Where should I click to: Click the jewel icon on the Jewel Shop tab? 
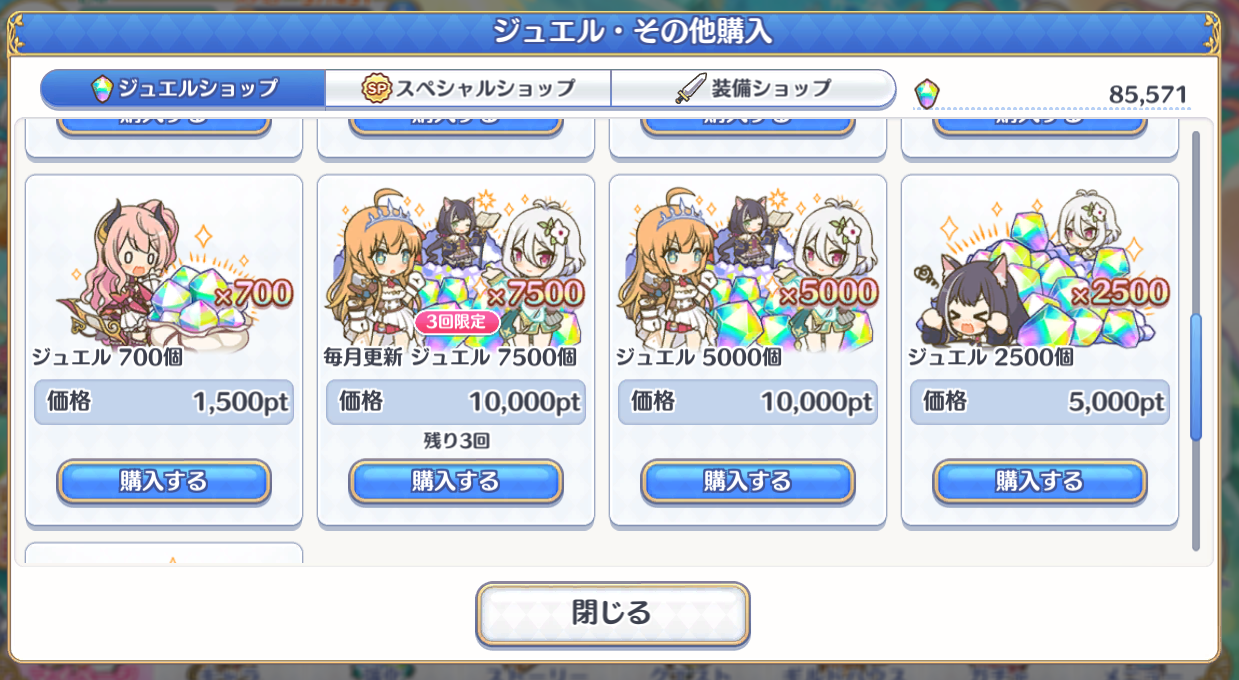[x=101, y=89]
